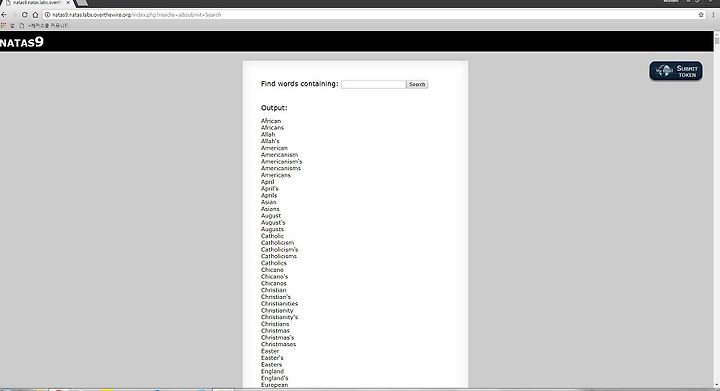Select the word 'Africans' in output
This screenshot has height=391, width=720.
[272, 128]
